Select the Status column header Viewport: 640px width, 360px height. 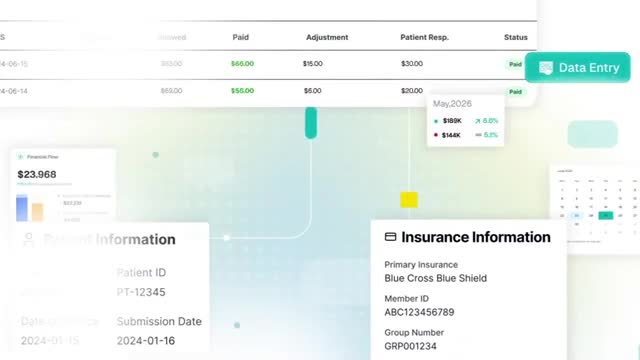coord(516,37)
